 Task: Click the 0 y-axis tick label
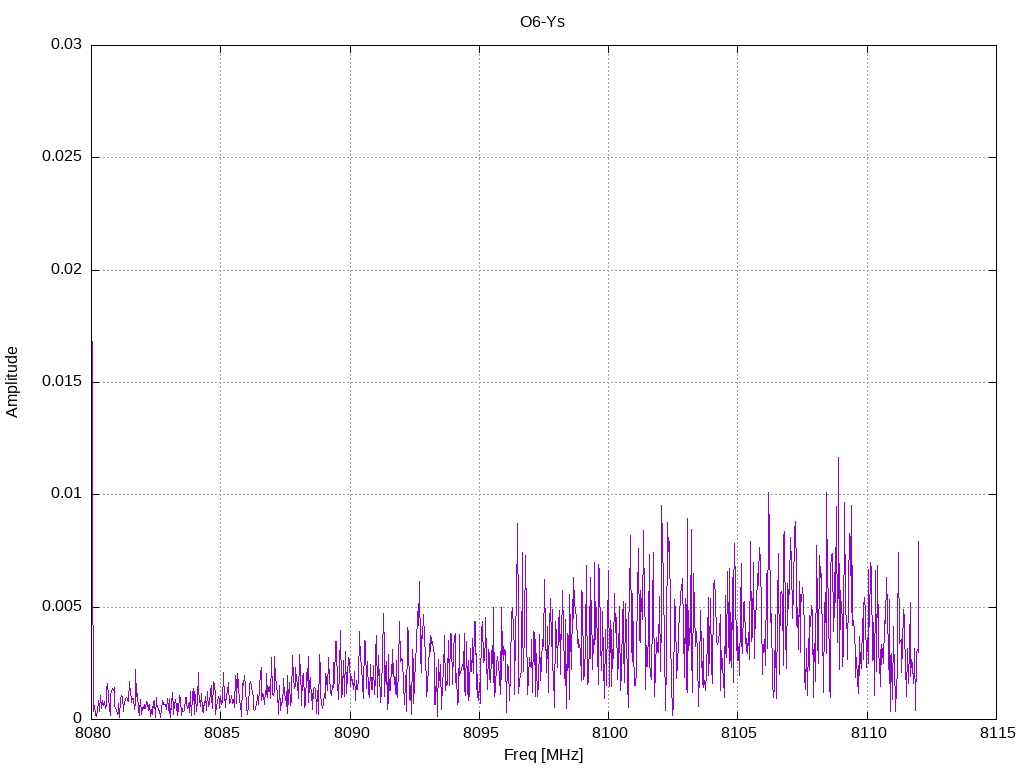77,719
